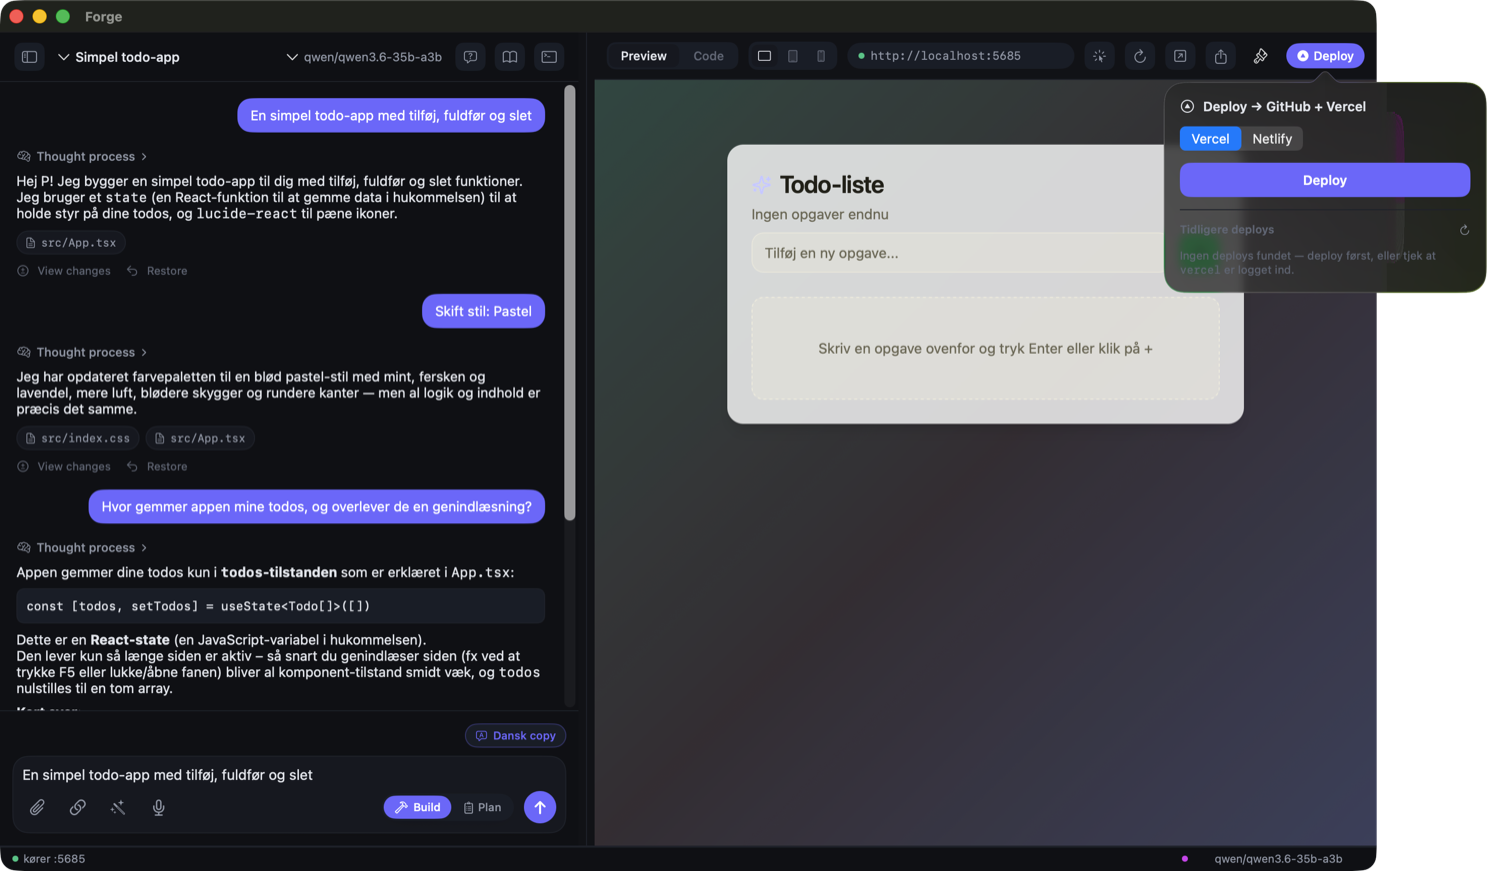
Task: Open the qwen/qwen3.6-35b-a3b model dropdown
Action: point(364,57)
